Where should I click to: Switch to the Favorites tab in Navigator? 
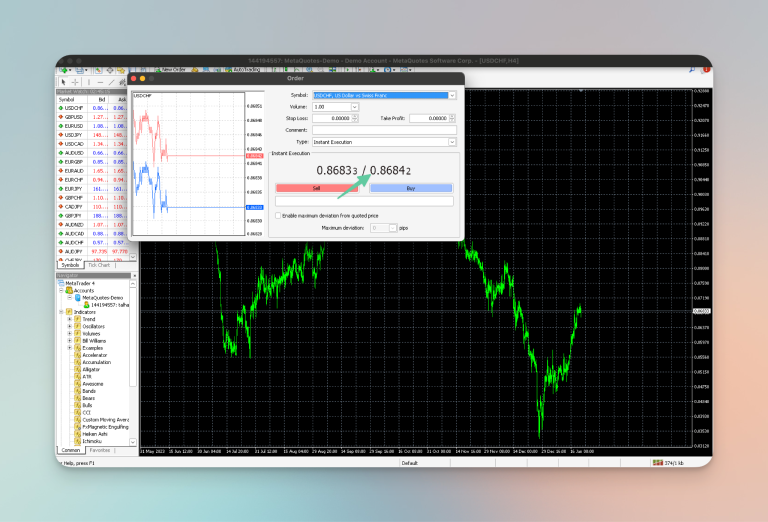point(99,450)
